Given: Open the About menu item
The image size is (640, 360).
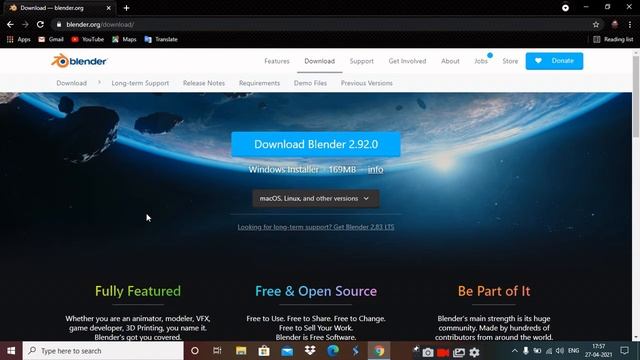Looking at the screenshot, I should (450, 61).
